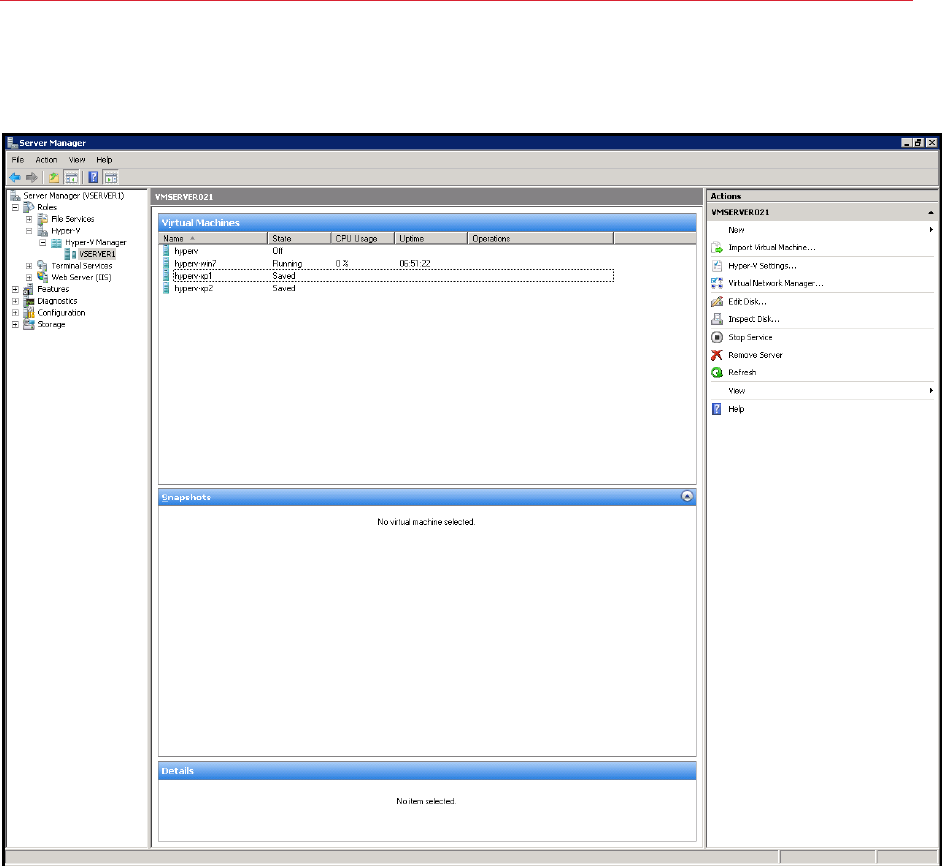
Task: Click the Edit Disk action link
Action: pos(747,302)
